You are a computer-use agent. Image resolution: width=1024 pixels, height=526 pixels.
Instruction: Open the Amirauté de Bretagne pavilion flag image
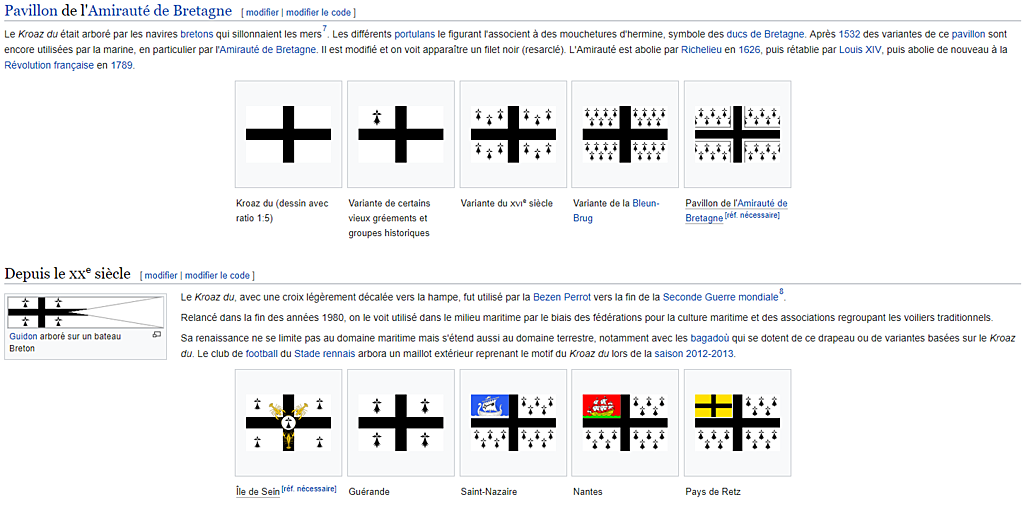pyautogui.click(x=737, y=134)
